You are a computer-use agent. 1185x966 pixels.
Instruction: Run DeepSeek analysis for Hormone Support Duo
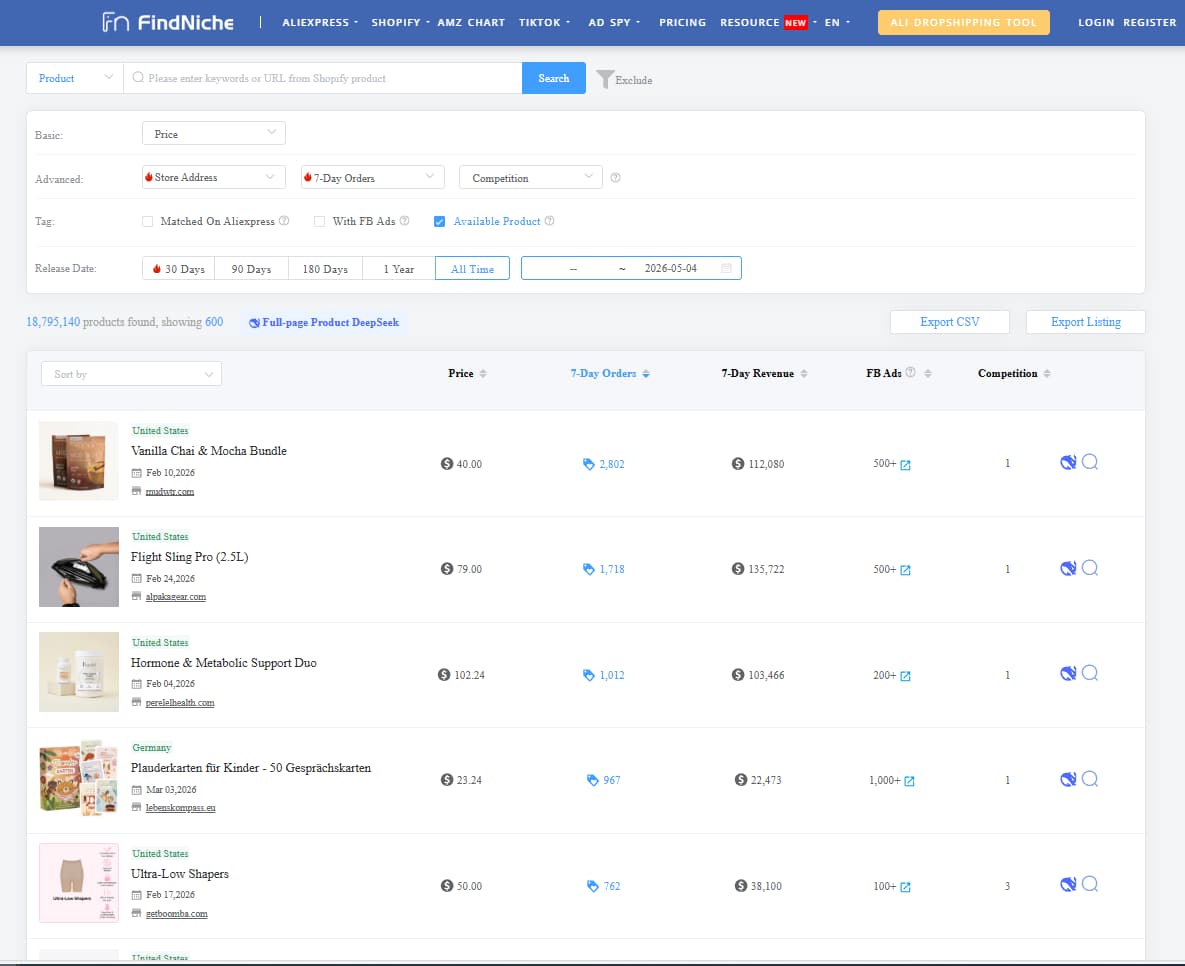(x=1068, y=673)
